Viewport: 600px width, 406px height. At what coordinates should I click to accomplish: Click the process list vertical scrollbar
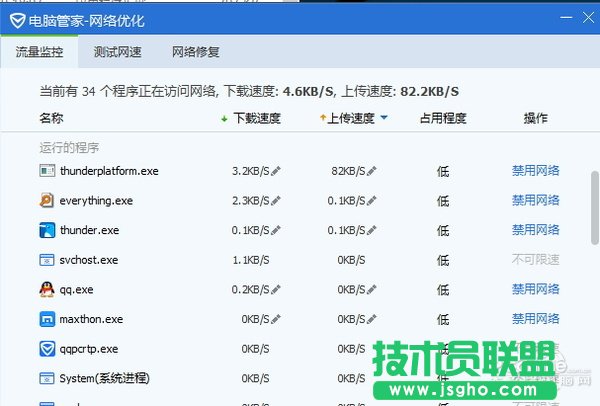[595, 208]
